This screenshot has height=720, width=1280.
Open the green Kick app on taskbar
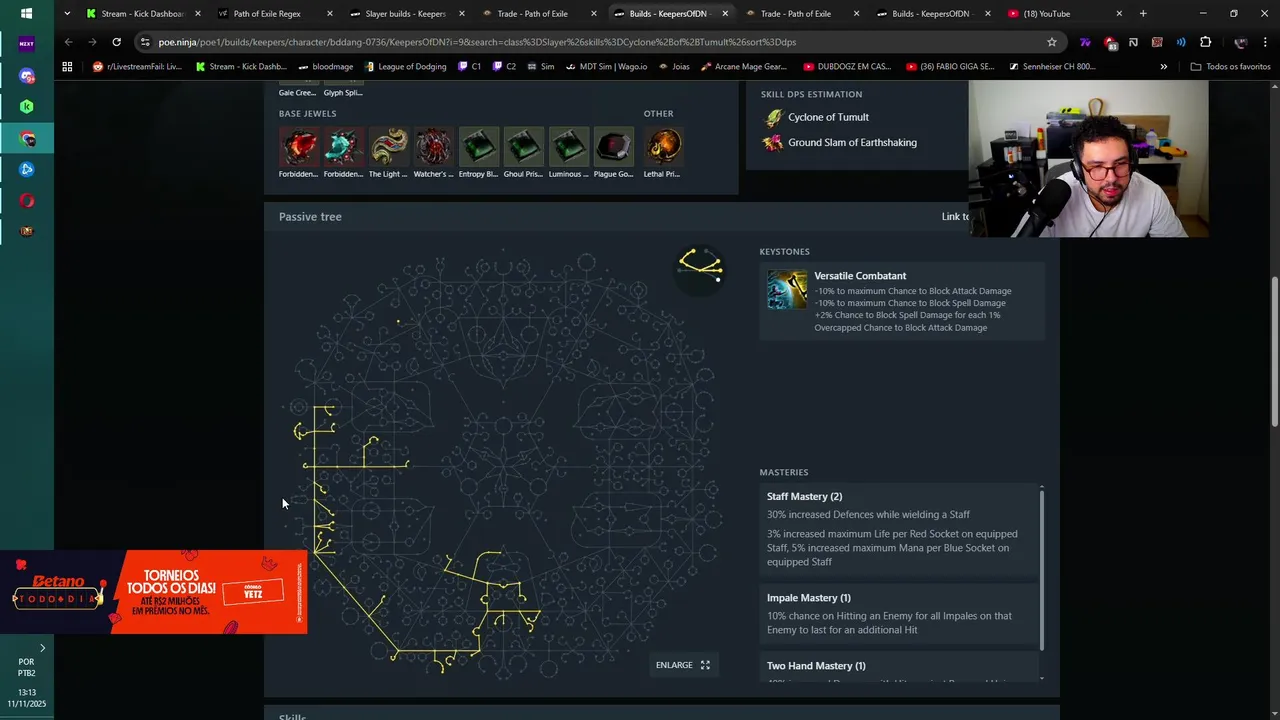(27, 106)
